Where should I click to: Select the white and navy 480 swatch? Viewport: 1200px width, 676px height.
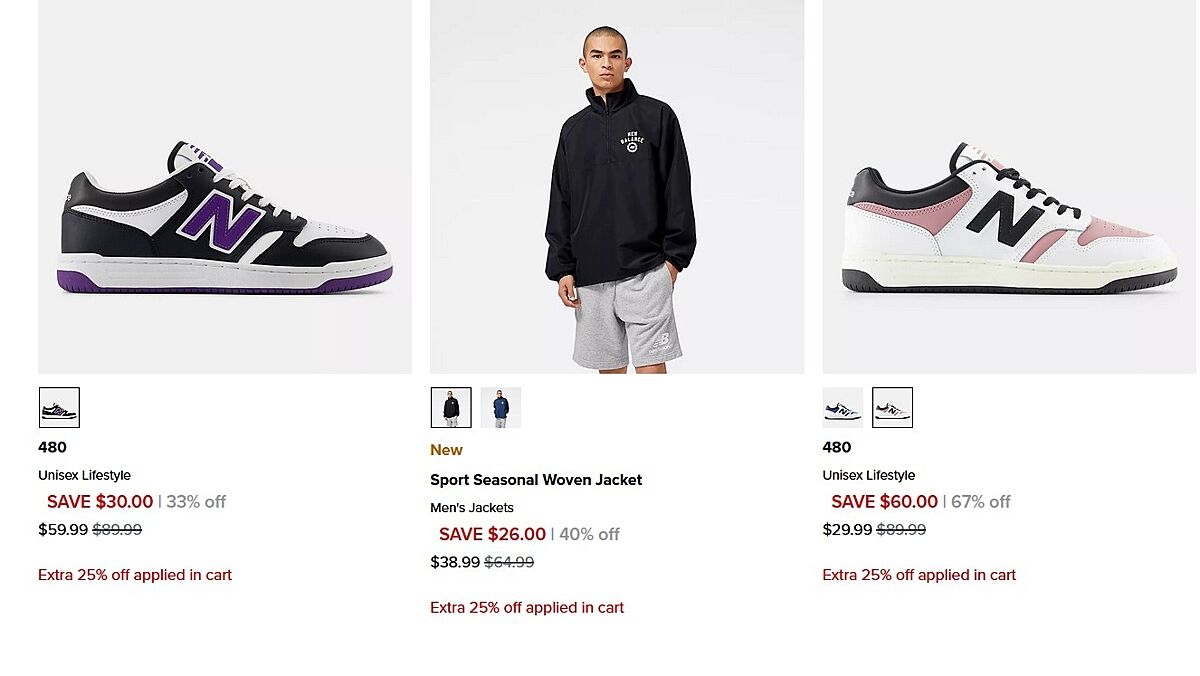[x=843, y=408]
